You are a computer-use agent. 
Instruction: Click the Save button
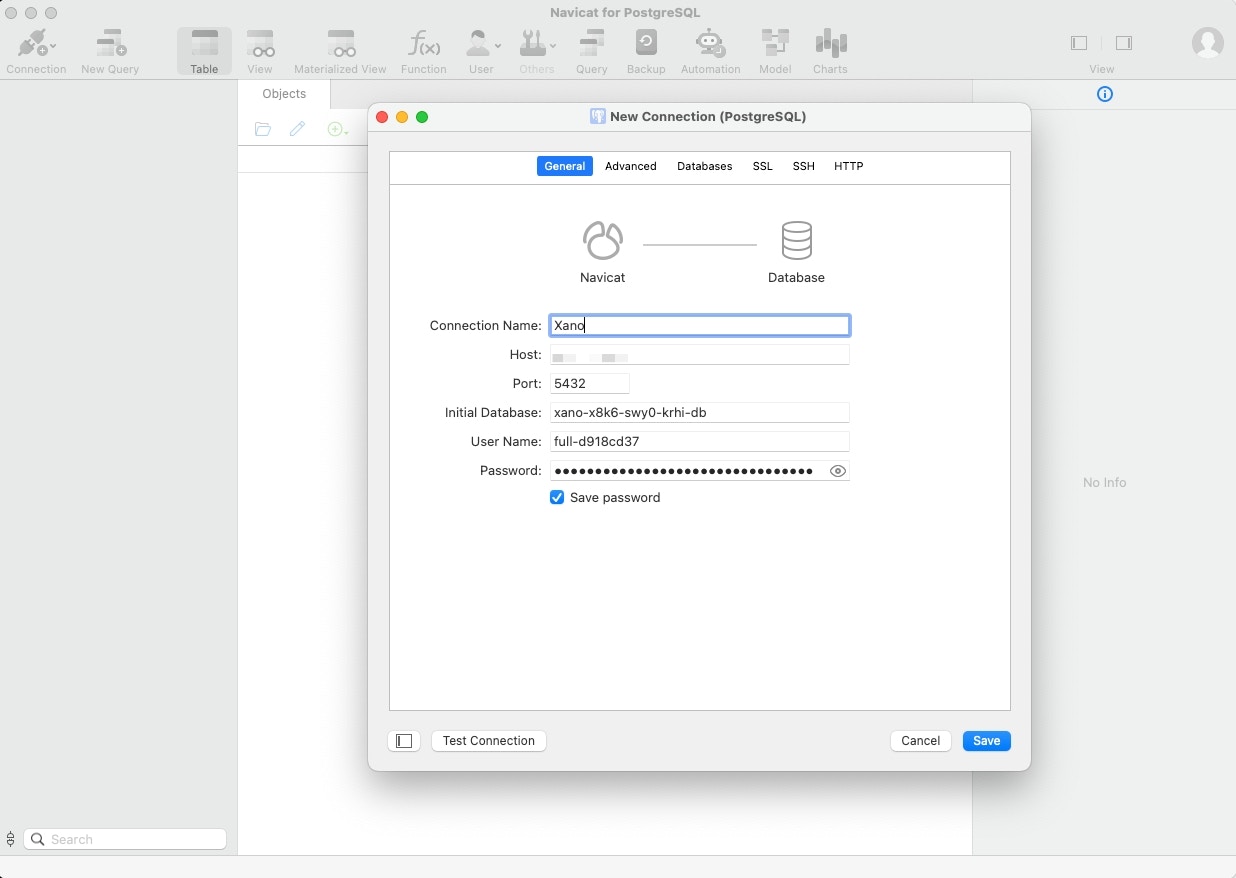pyautogui.click(x=987, y=741)
